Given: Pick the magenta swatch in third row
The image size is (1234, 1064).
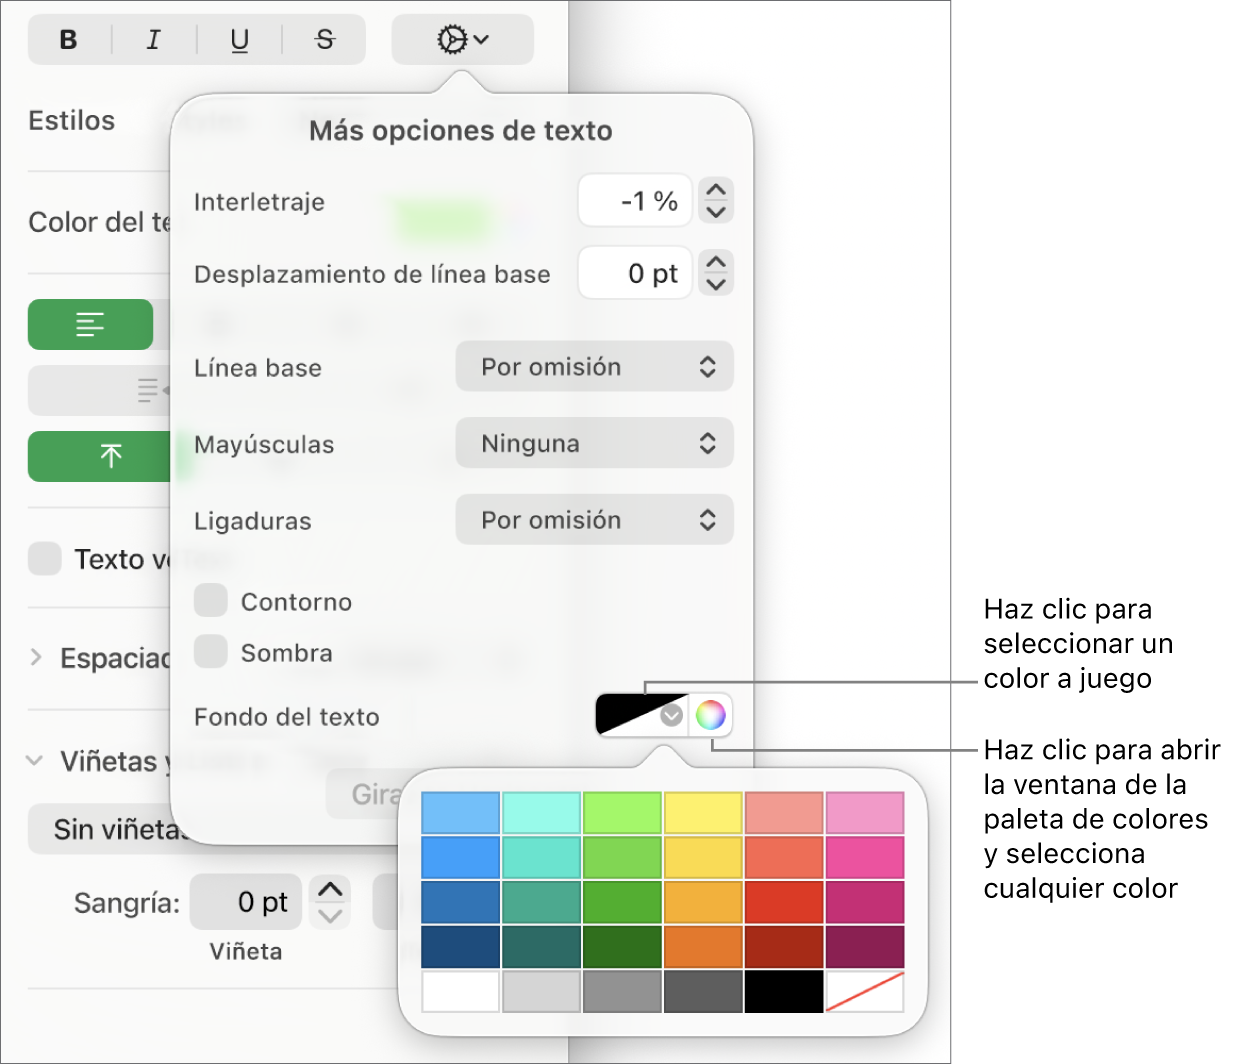Looking at the screenshot, I should [x=865, y=902].
